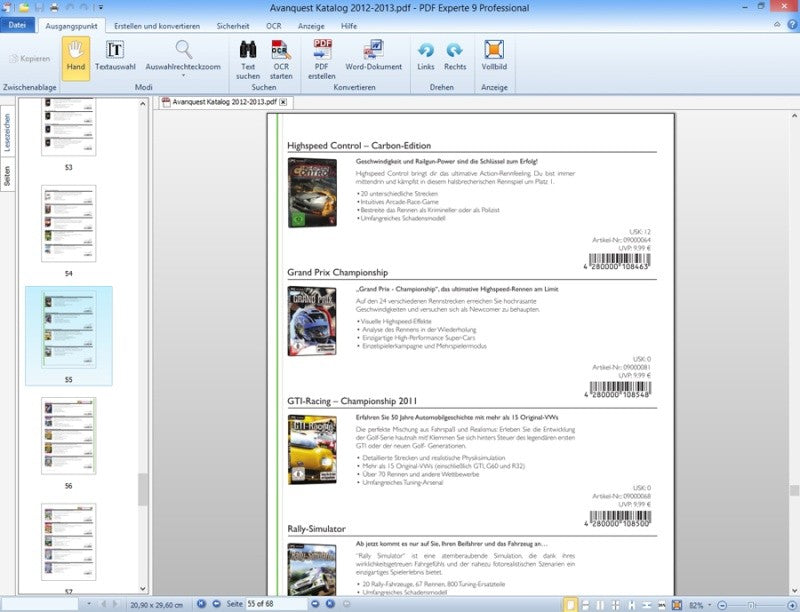Click zoom in plus button
Viewport: 800px width, 612px height.
pos(792,605)
